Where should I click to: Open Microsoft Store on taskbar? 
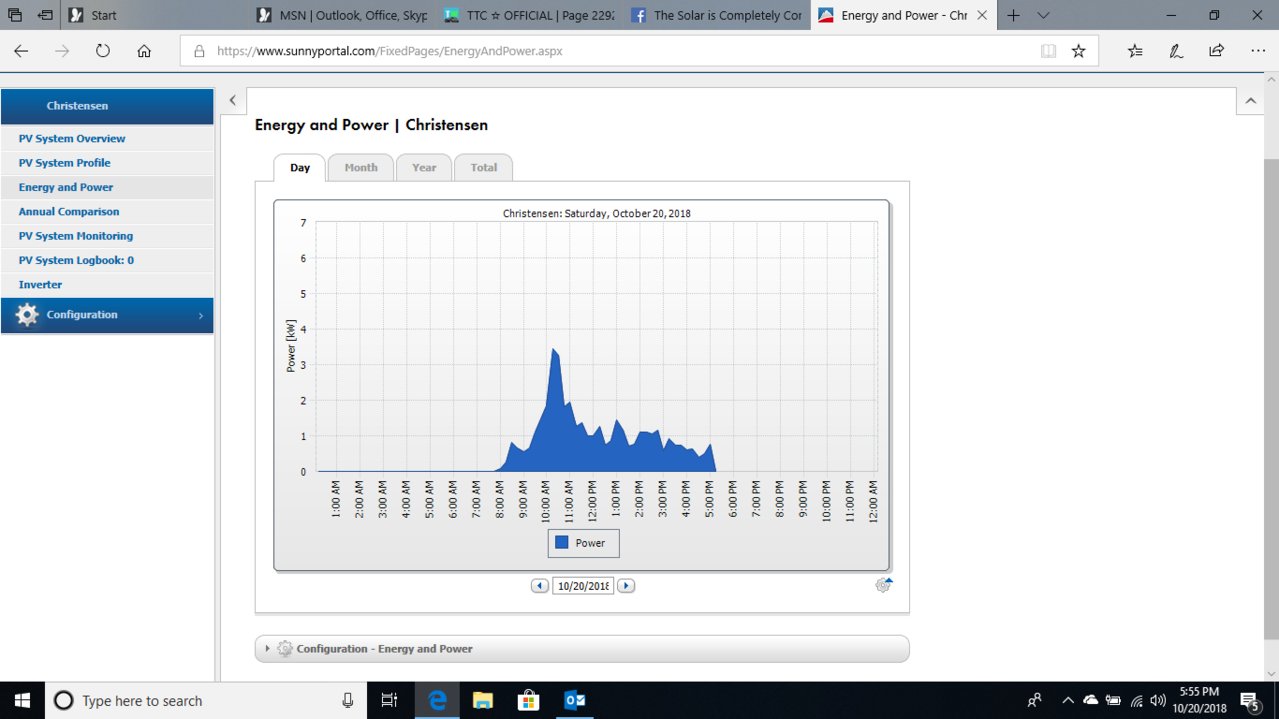pos(529,700)
